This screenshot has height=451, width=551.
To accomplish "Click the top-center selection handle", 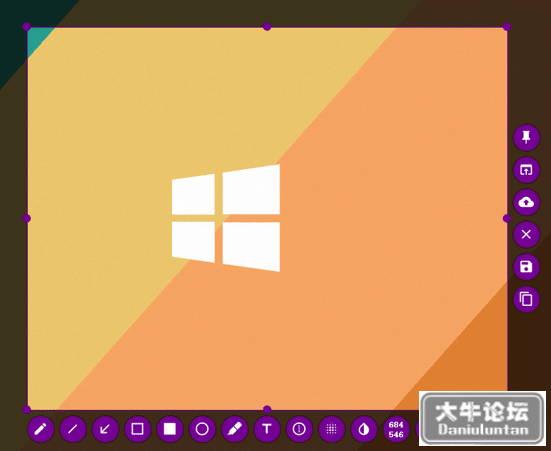I will pyautogui.click(x=267, y=26).
